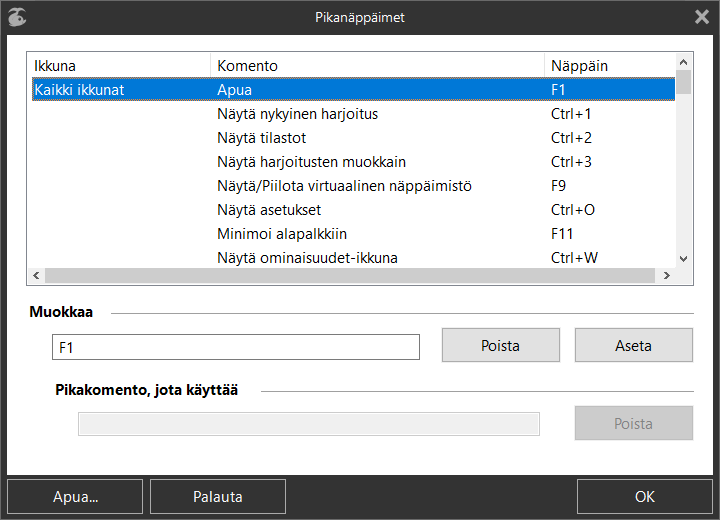This screenshot has height=520, width=720.
Task: Select the Näytä/Piilota virtuaalinen näppäimistö row
Action: [353, 186]
